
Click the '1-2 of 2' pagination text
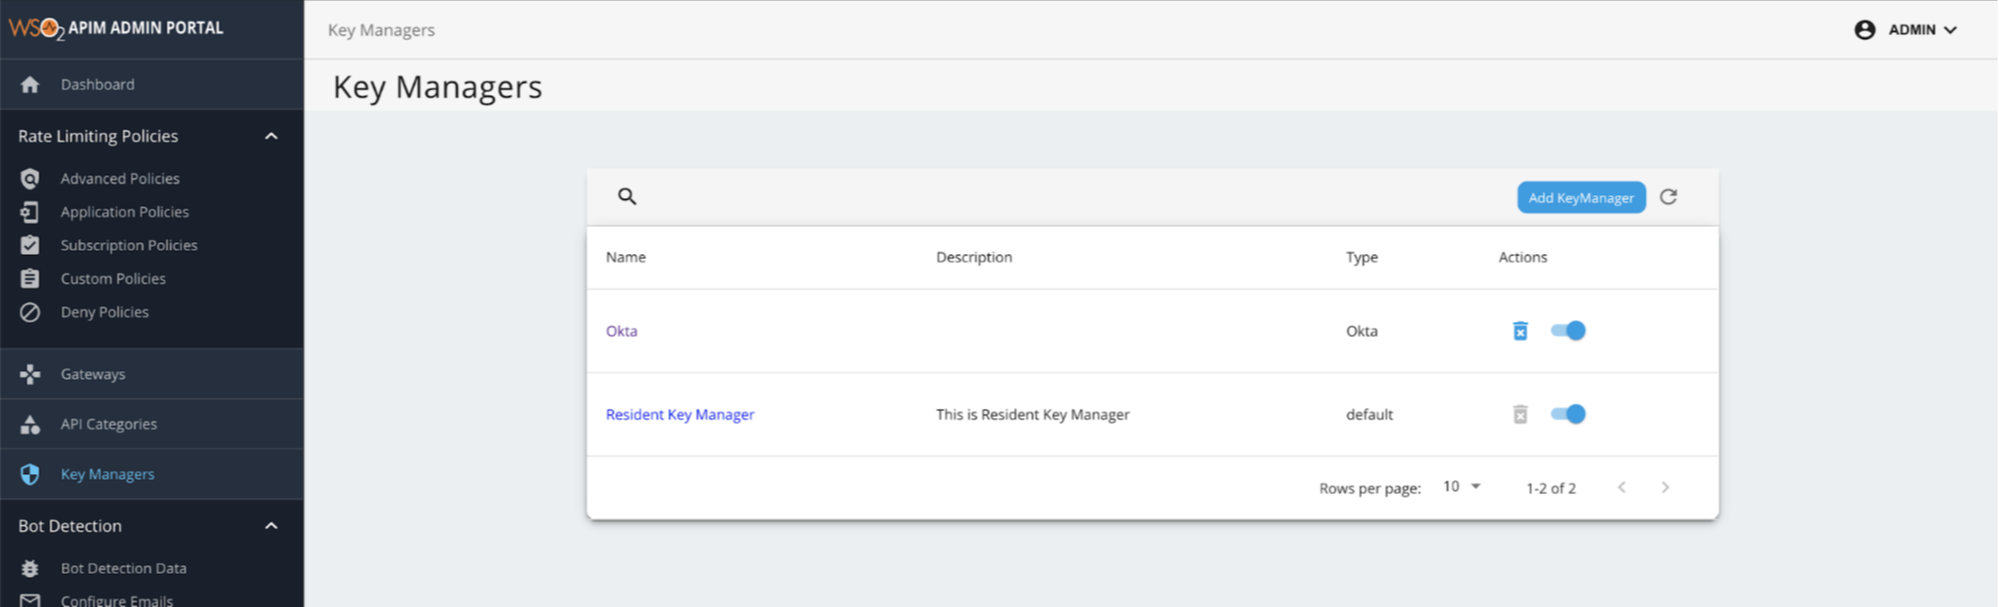point(1551,488)
